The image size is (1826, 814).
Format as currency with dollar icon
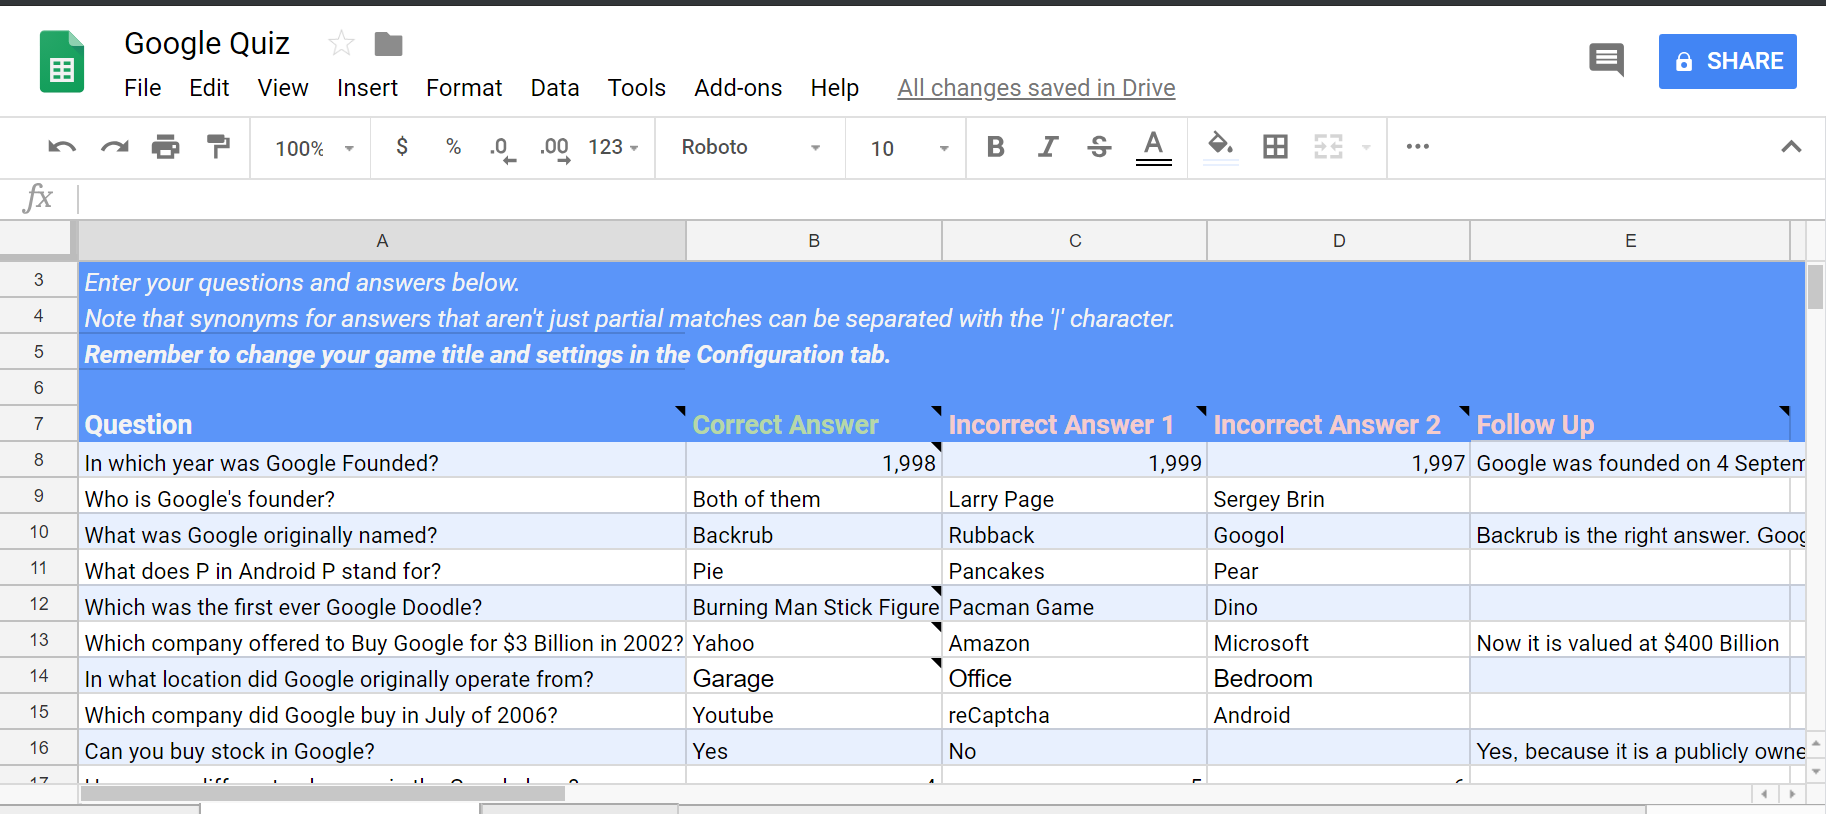coord(402,147)
